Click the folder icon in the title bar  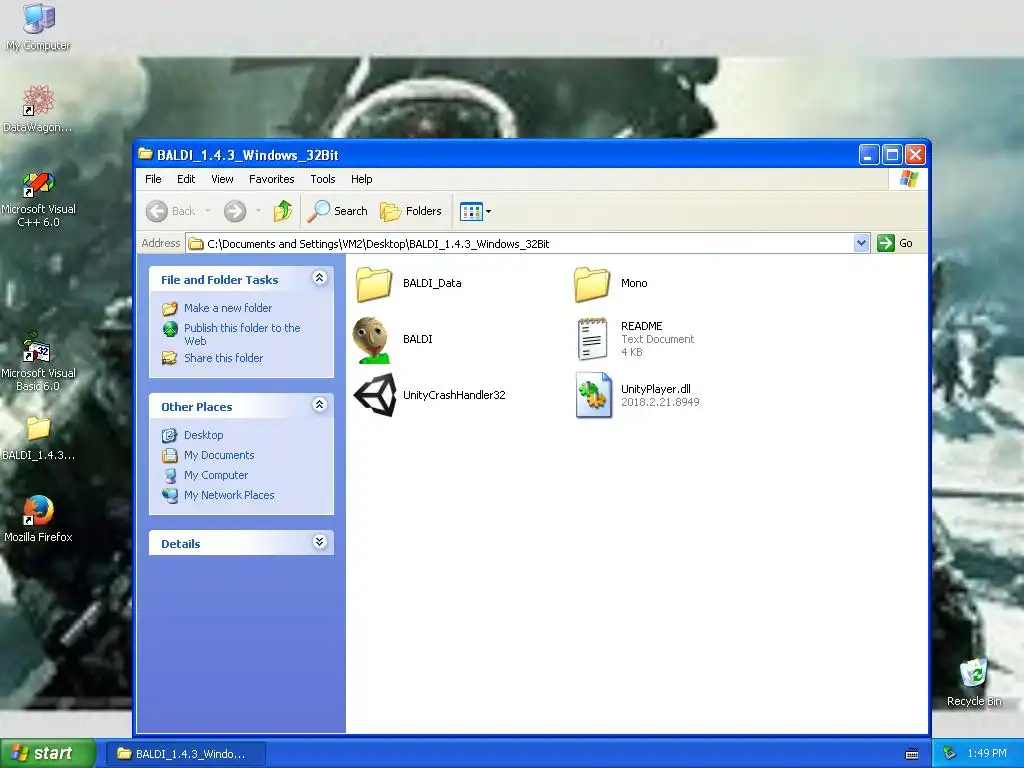146,154
